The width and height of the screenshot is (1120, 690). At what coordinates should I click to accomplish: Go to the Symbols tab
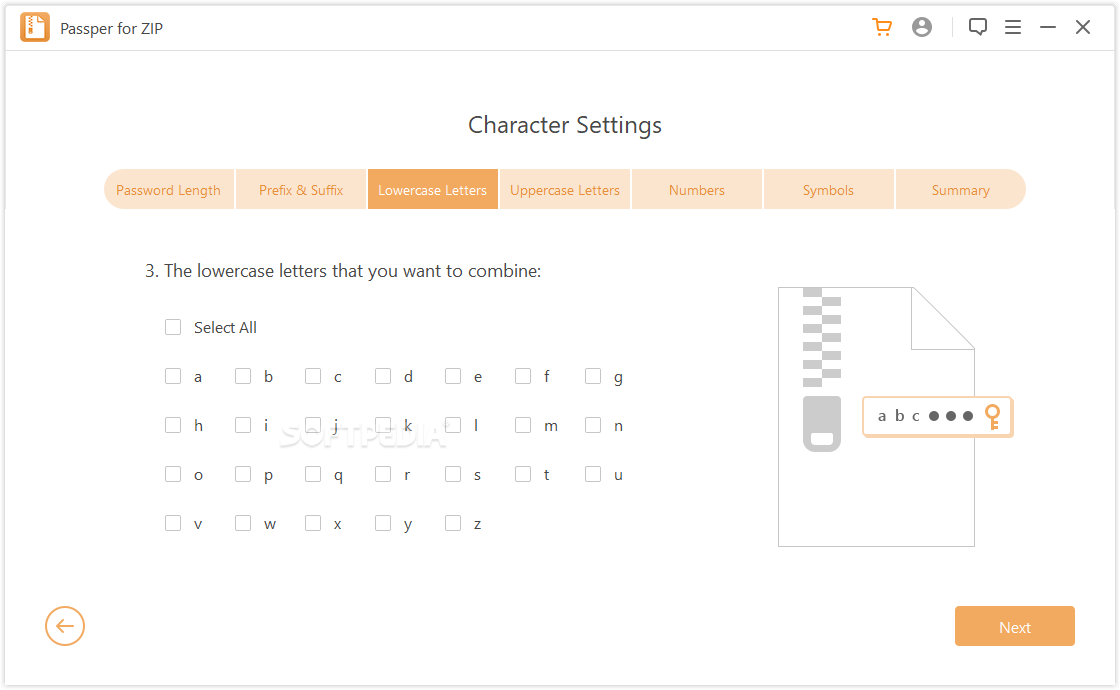pos(828,190)
